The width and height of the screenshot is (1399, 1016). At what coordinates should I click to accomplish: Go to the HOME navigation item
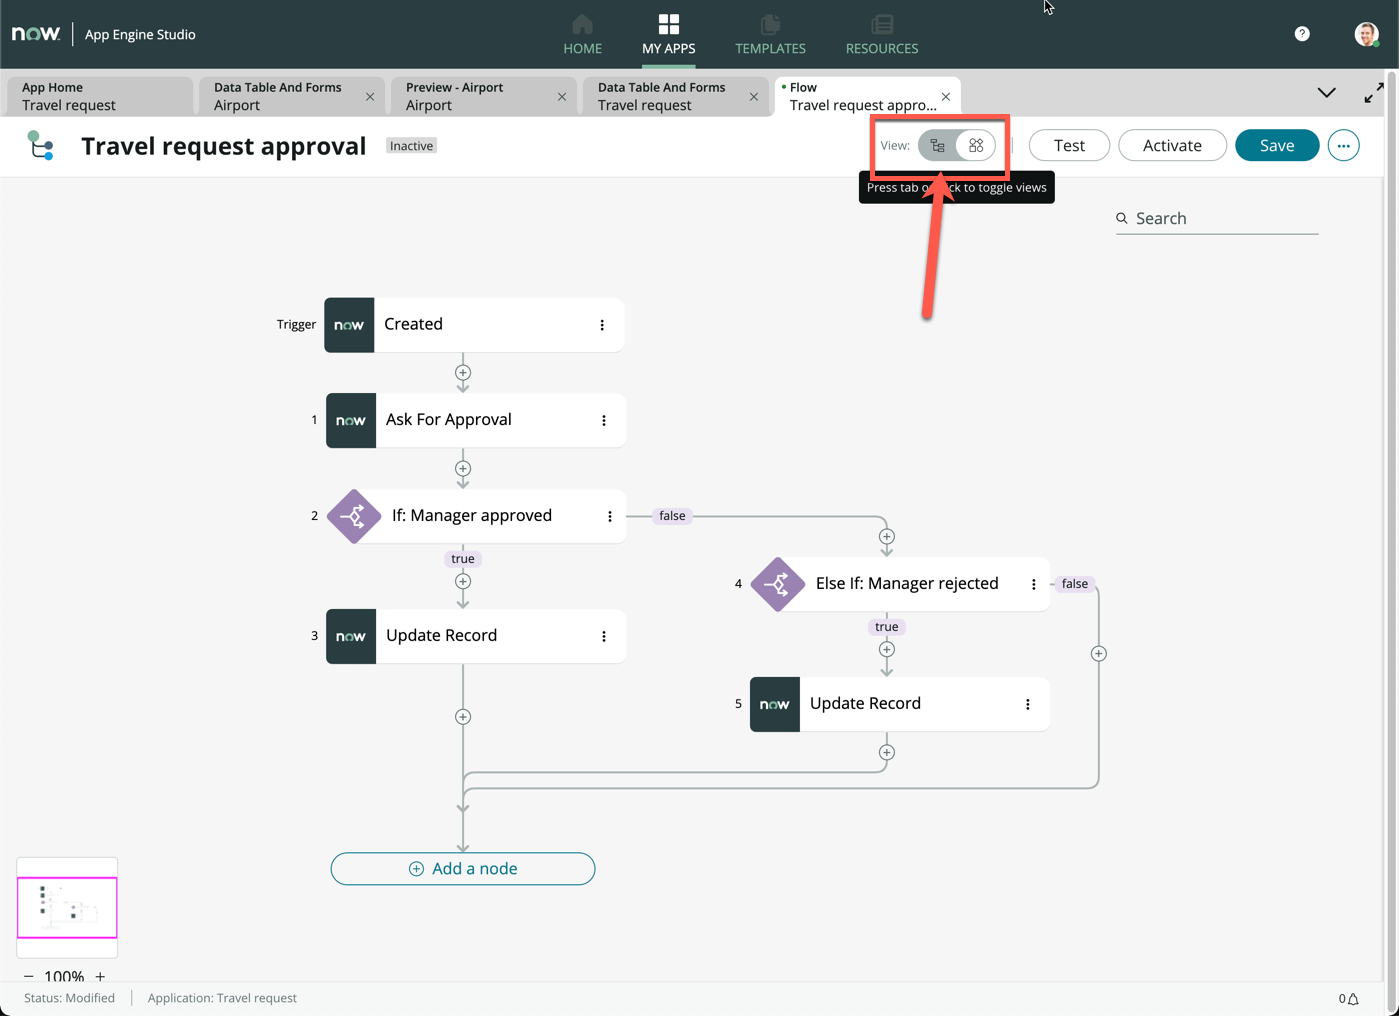[x=582, y=35]
